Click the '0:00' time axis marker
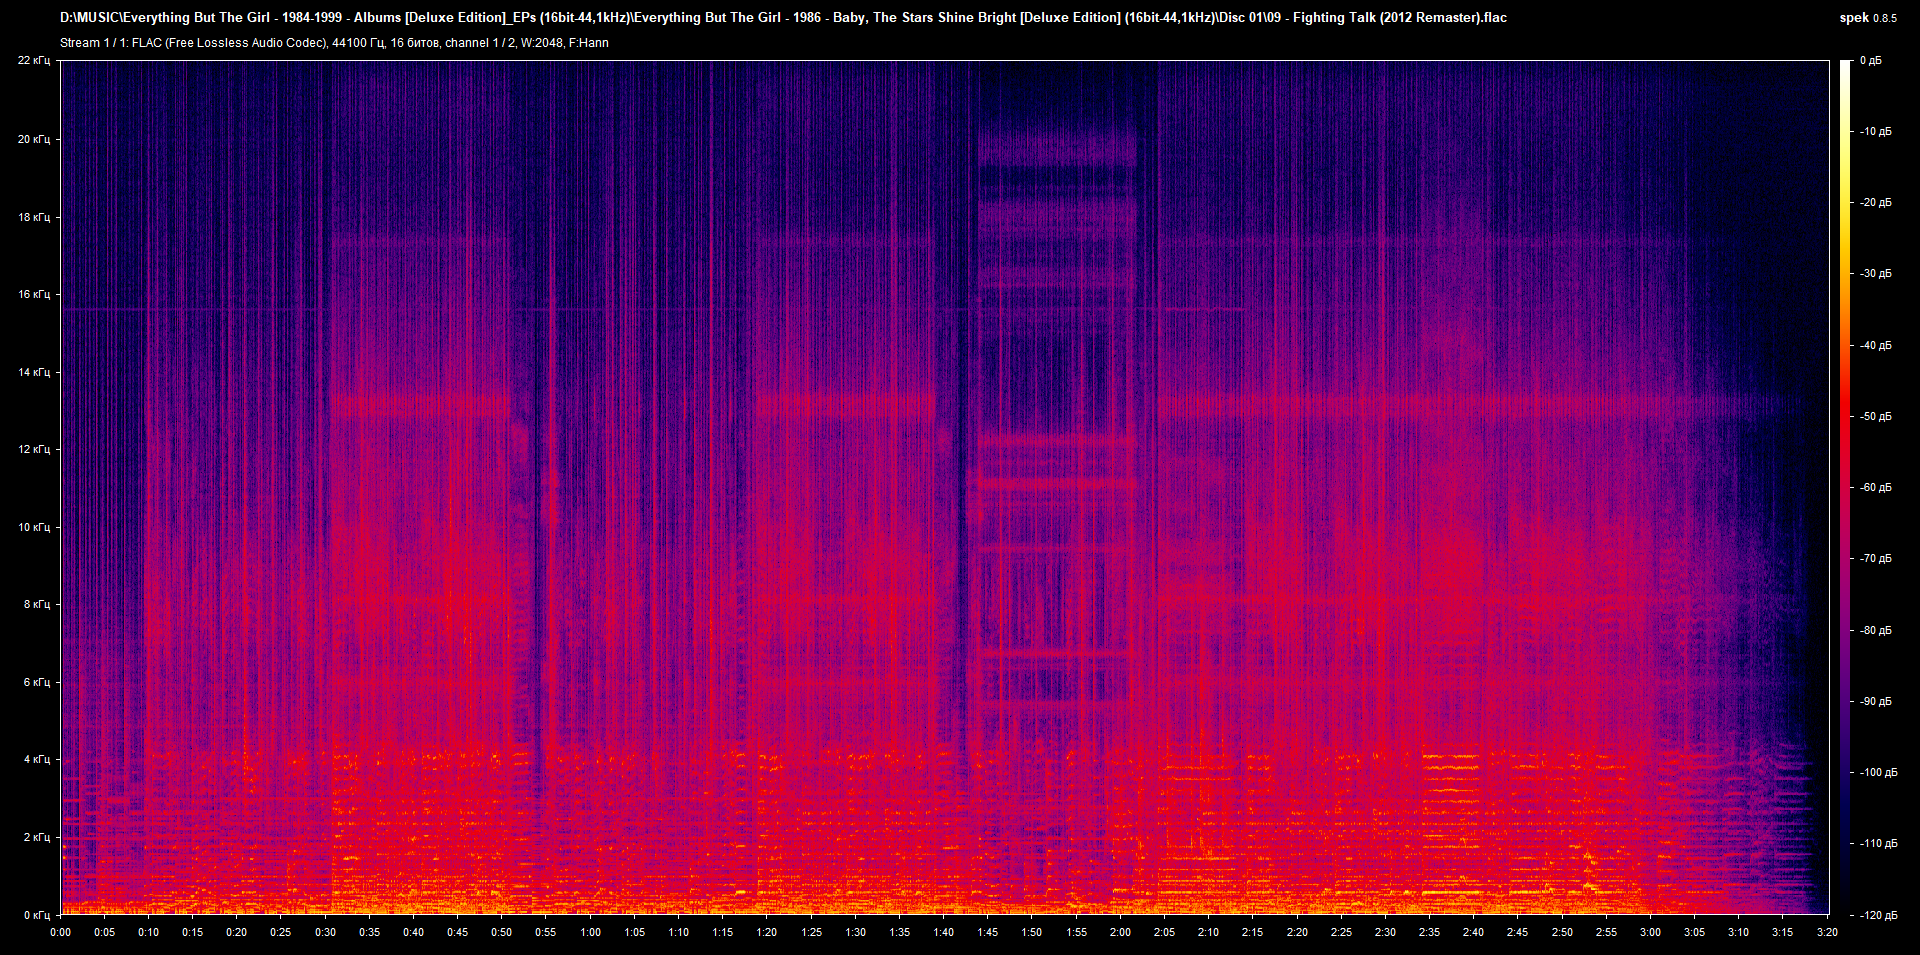Viewport: 1920px width, 955px height. (61, 932)
